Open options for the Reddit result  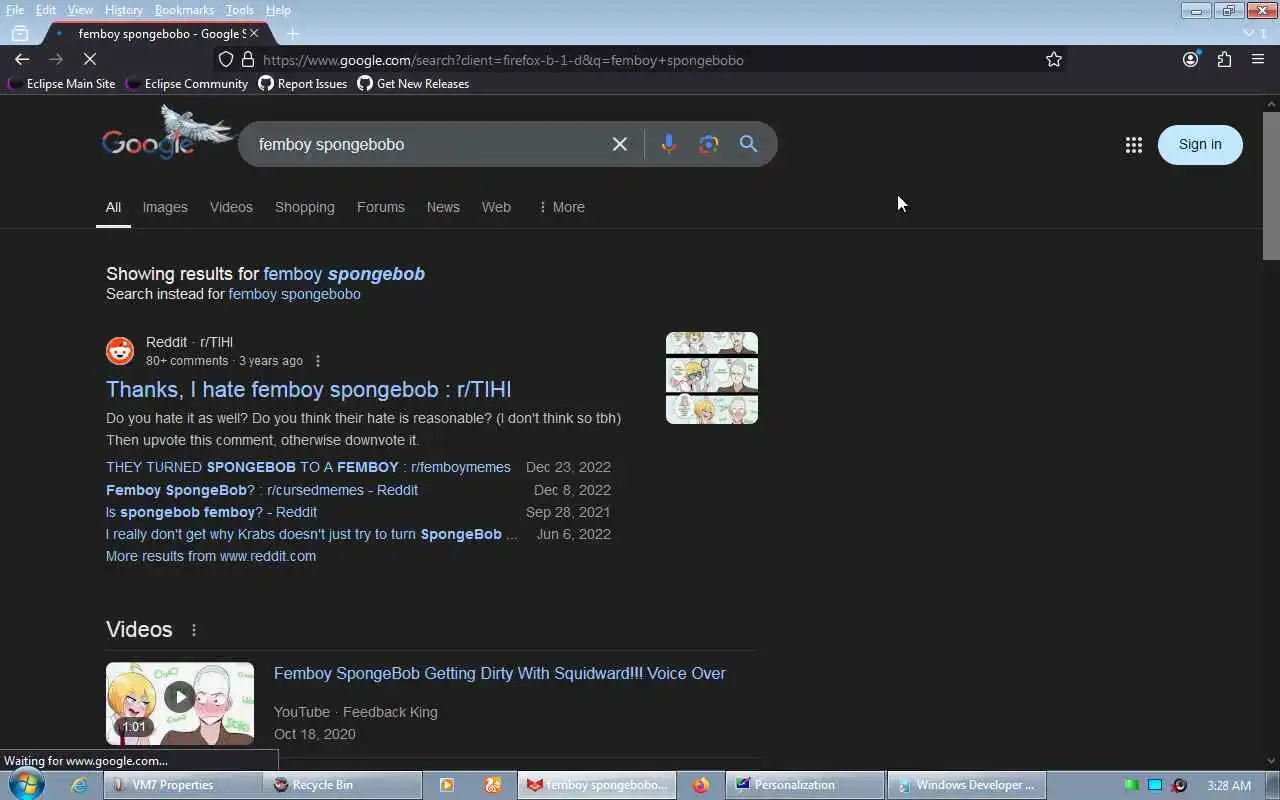pos(318,361)
